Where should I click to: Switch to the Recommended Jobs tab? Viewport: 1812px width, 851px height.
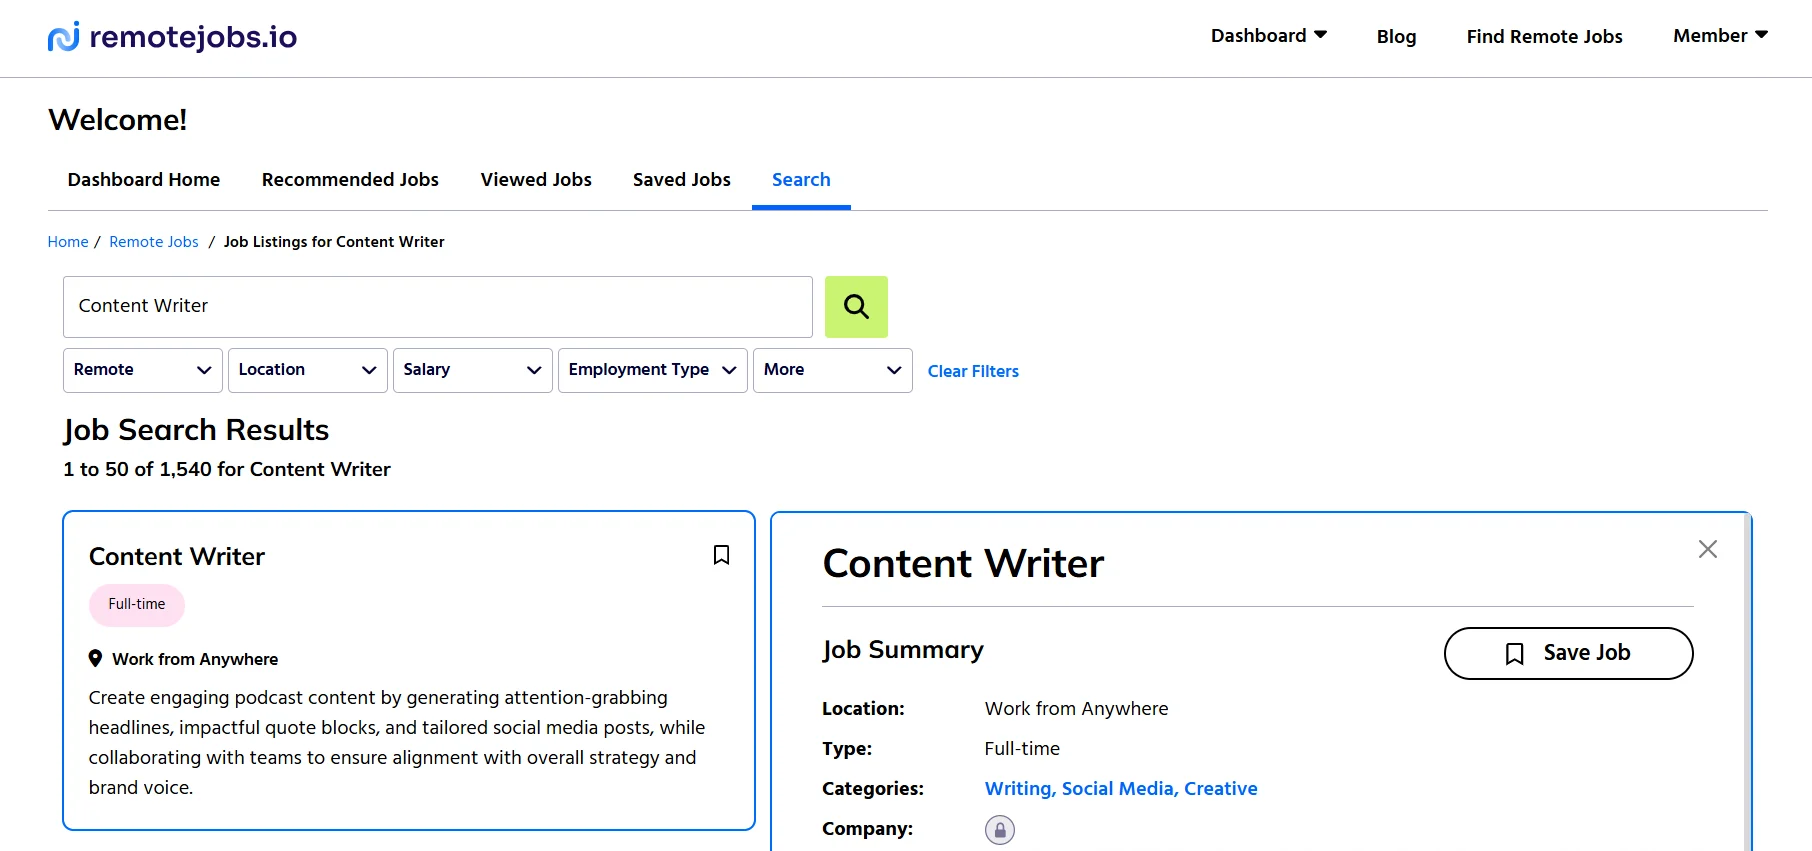pyautogui.click(x=350, y=180)
